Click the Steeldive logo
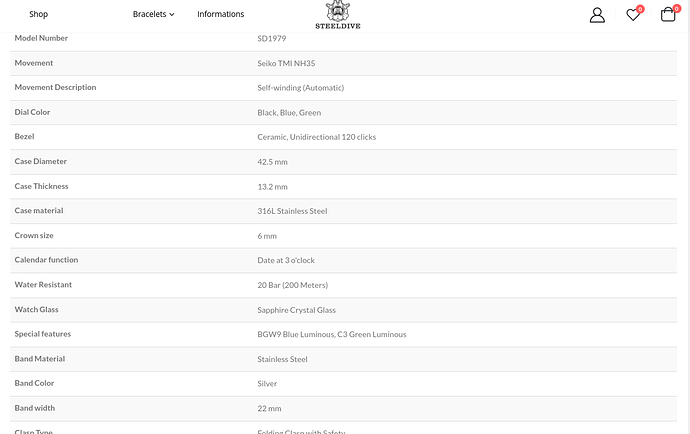The width and height of the screenshot is (690, 434). (338, 15)
